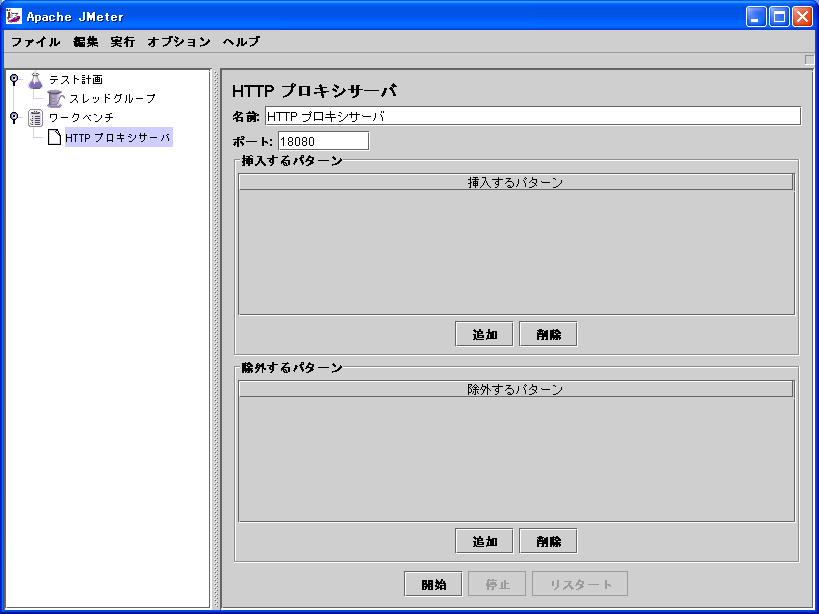Maximize the Apache JMeter window
This screenshot has width=819, height=614.
coord(779,17)
